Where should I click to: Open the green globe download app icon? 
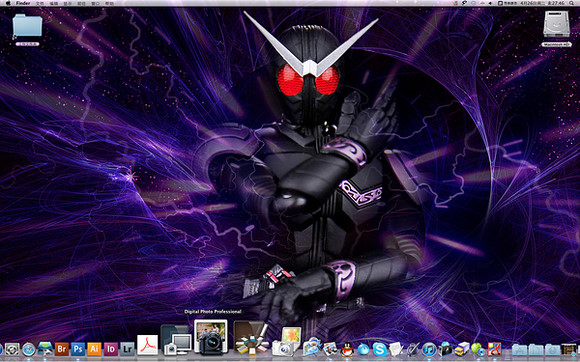coord(478,349)
